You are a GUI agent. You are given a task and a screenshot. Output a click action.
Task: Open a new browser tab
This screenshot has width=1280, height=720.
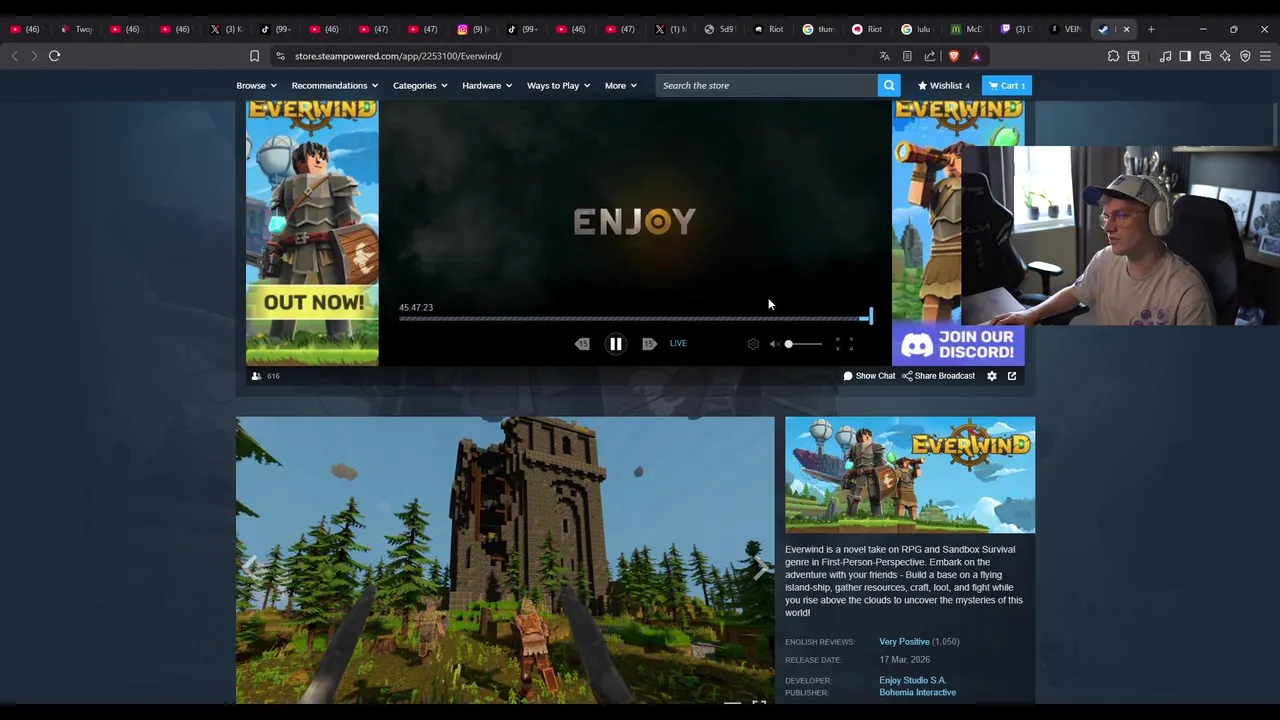(x=1151, y=29)
